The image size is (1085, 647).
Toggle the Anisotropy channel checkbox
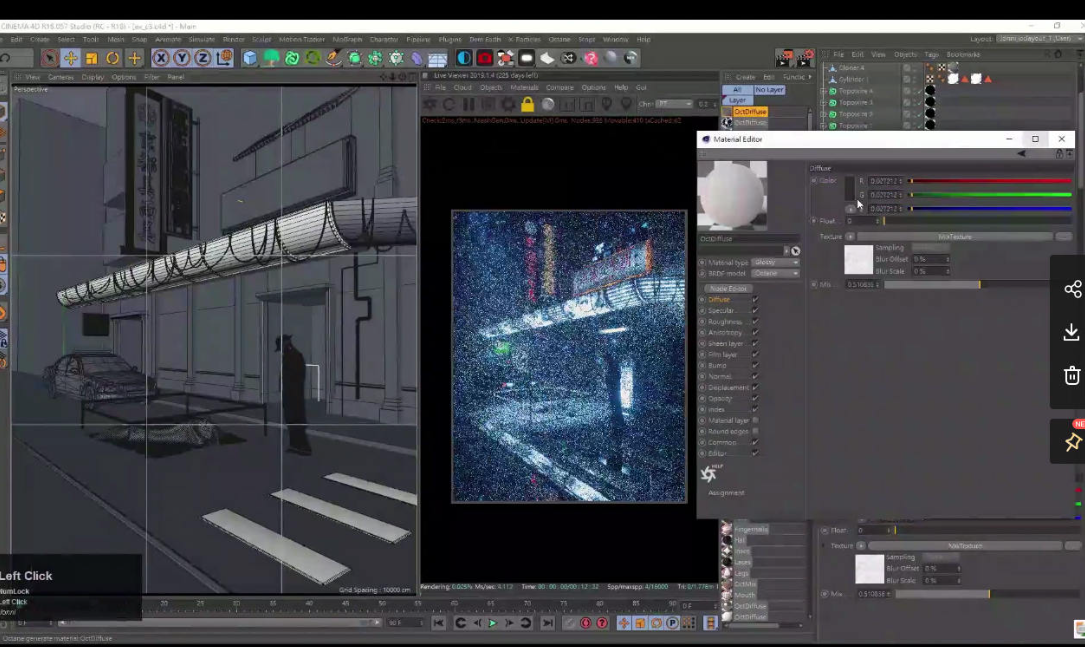pyautogui.click(x=755, y=333)
